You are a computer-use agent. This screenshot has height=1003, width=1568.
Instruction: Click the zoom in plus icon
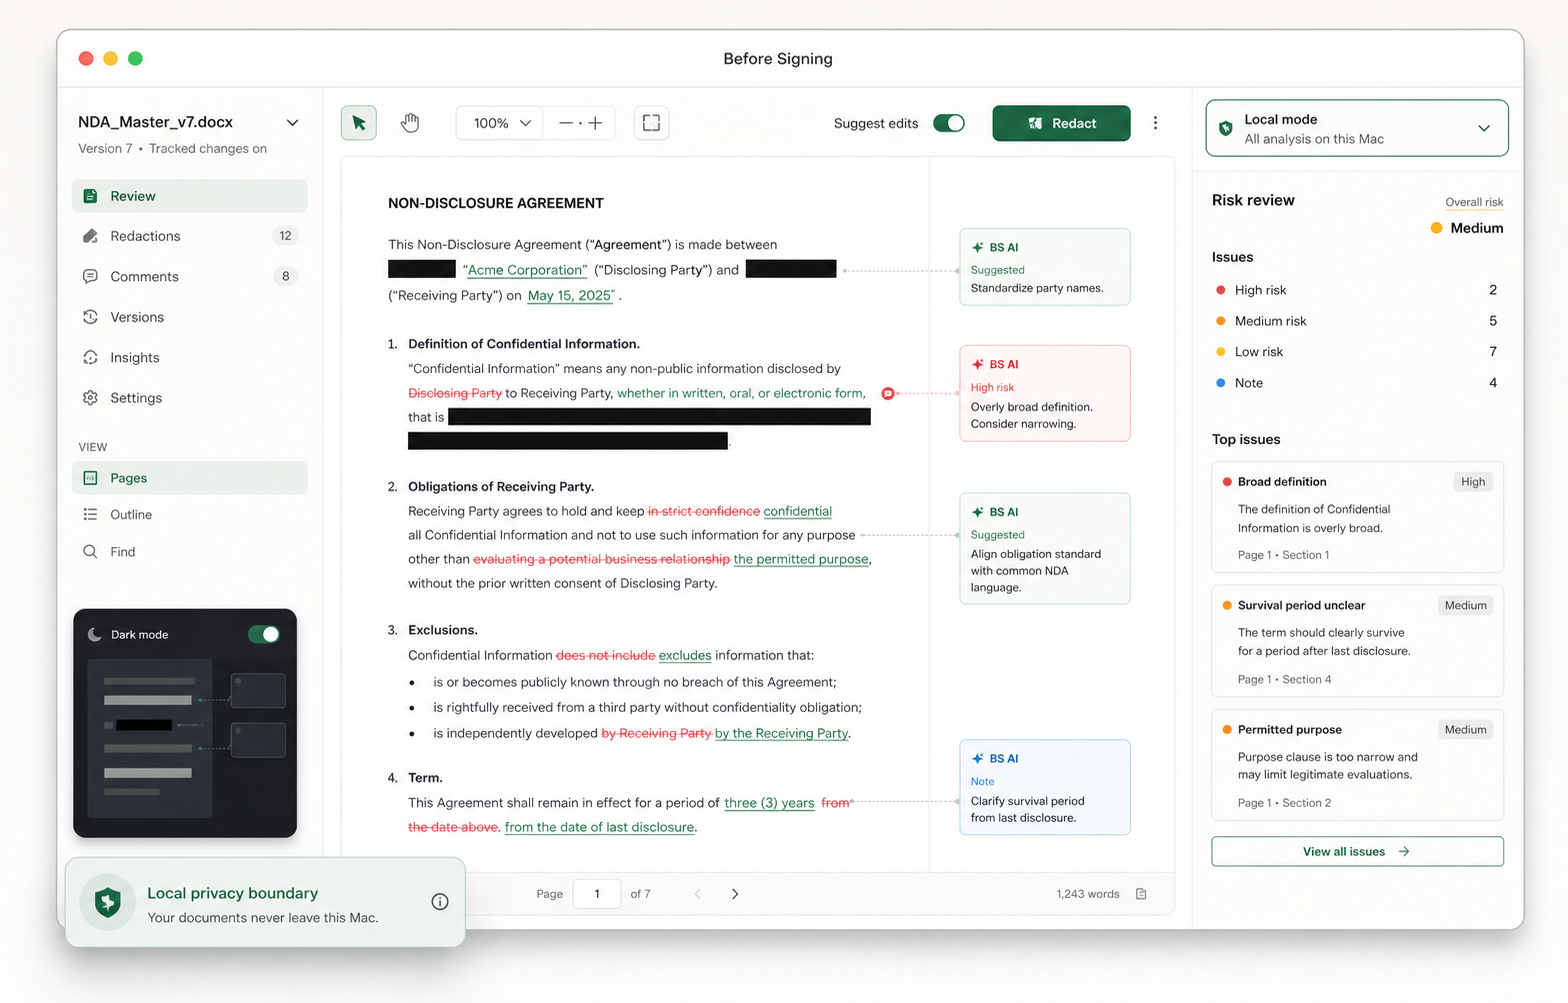(595, 123)
